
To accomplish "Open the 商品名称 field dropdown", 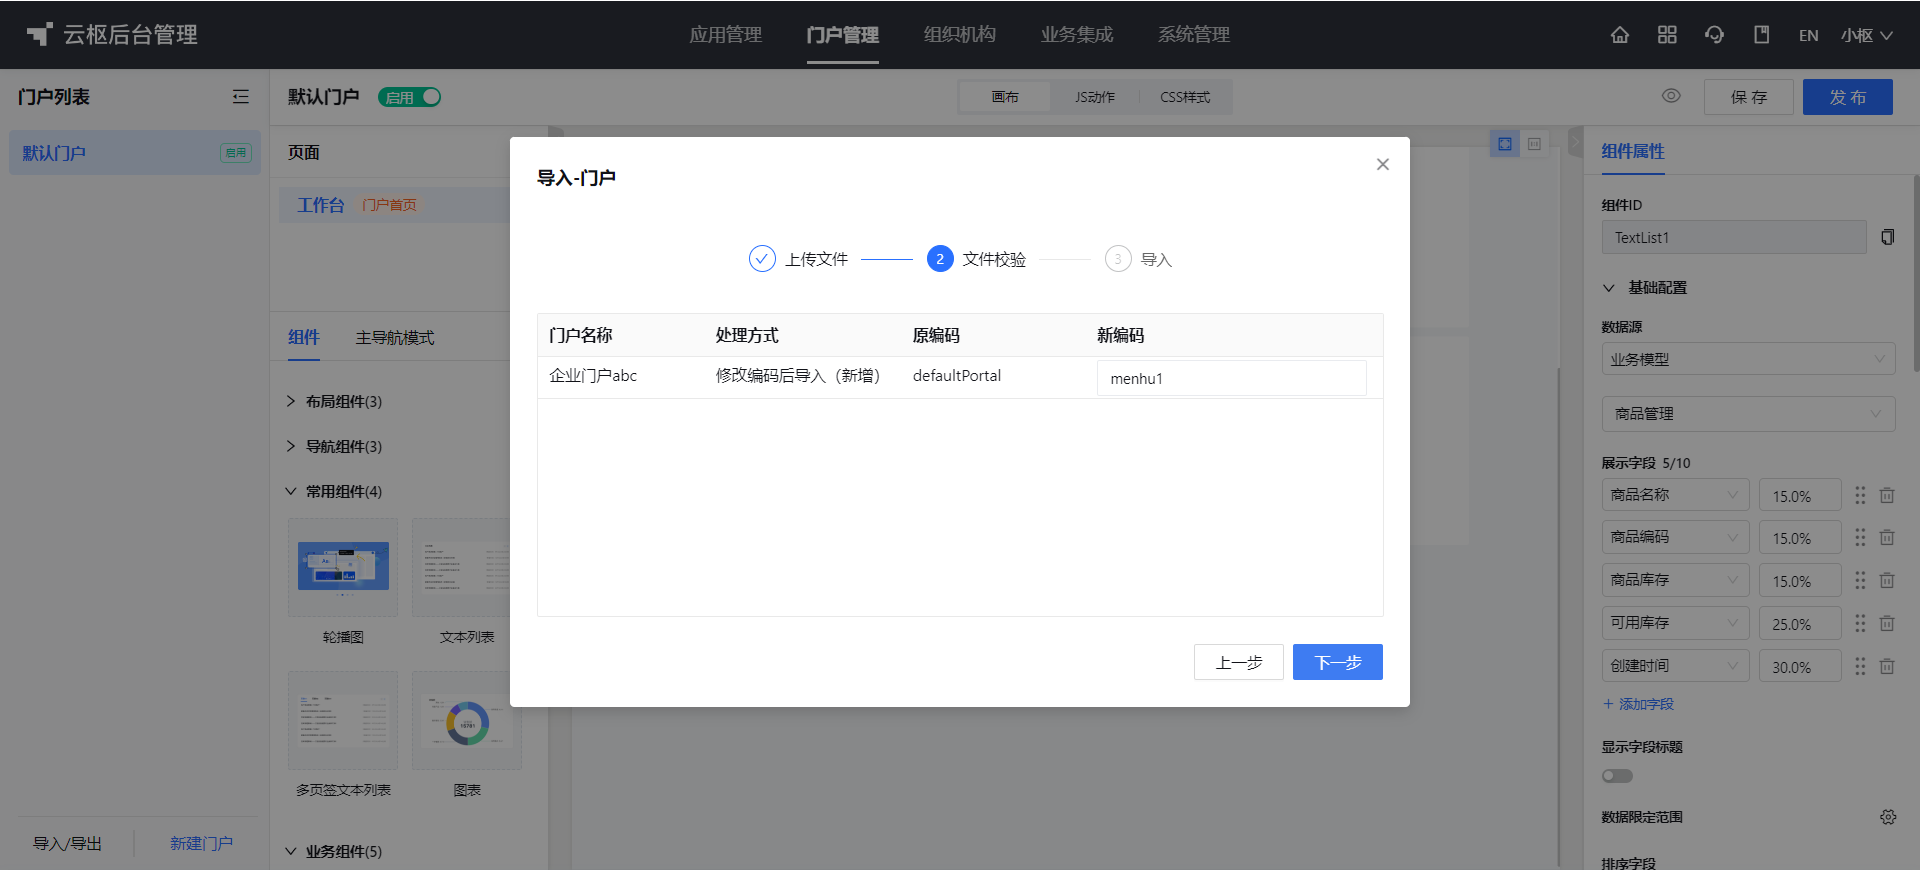I will 1675,495.
